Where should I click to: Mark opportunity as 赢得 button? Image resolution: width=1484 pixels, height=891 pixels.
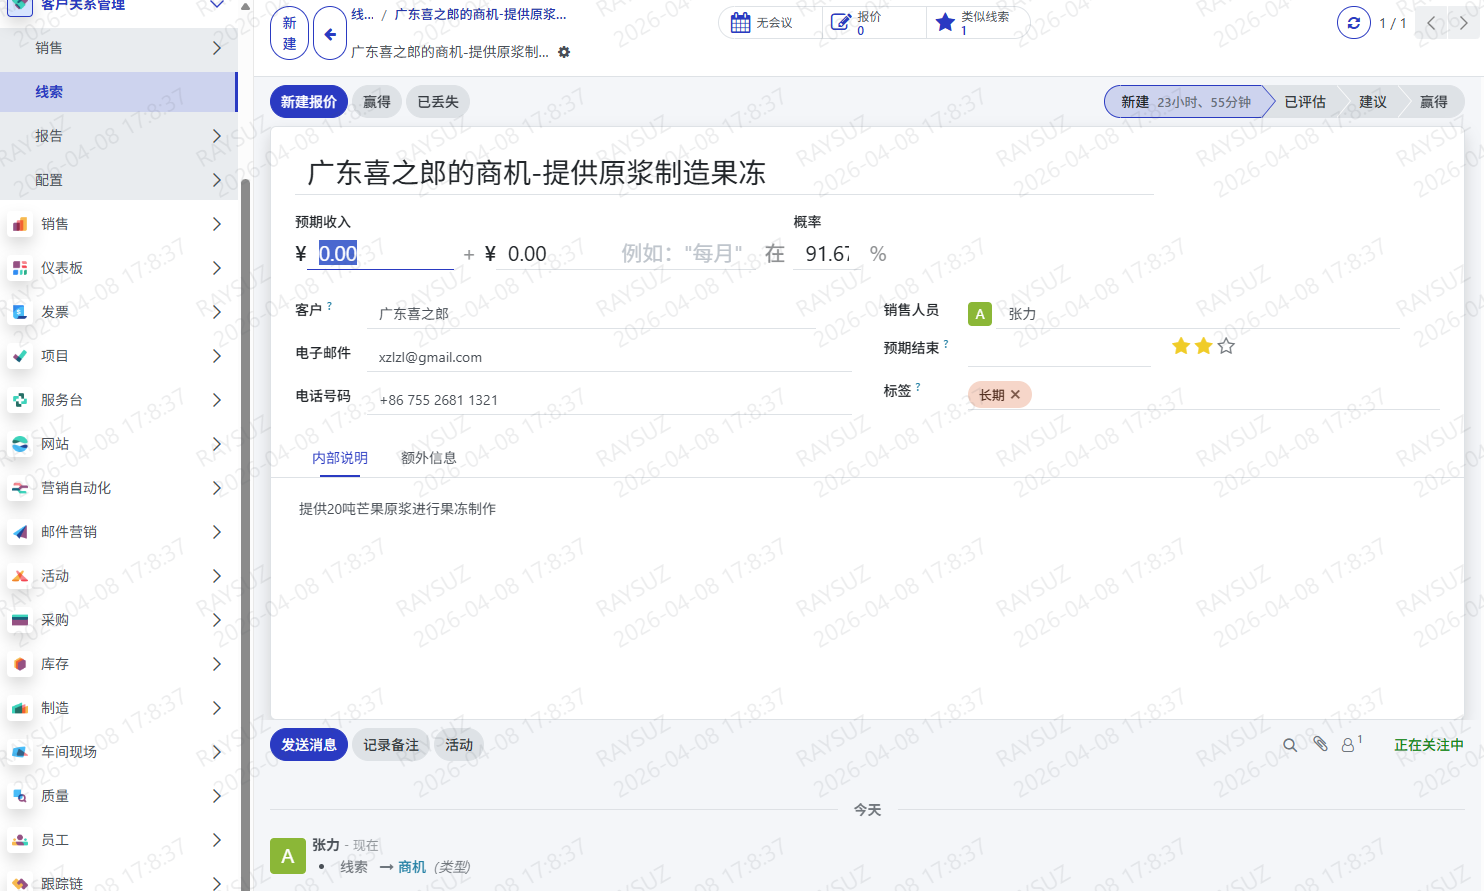click(377, 102)
